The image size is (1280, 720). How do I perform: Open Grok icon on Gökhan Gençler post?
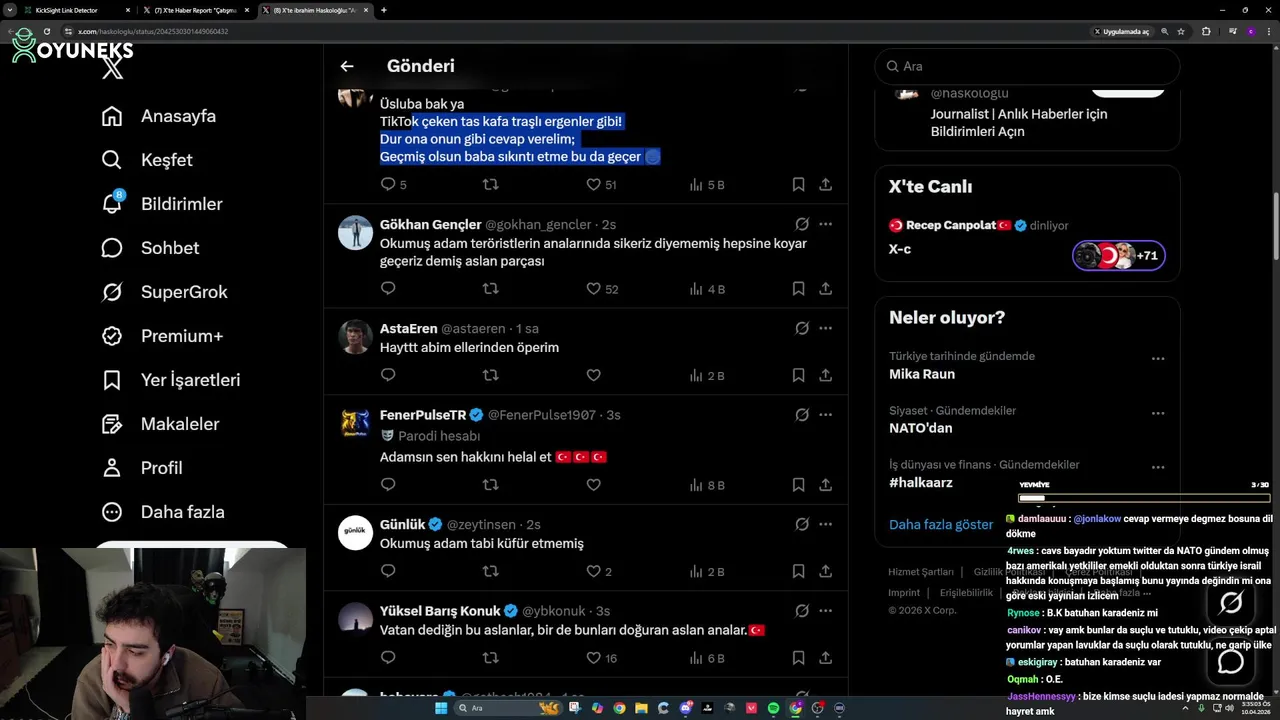click(802, 224)
